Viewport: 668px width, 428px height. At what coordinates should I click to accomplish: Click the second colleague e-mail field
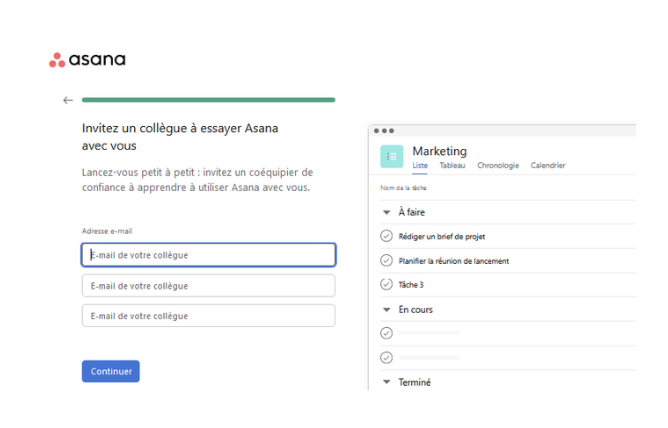point(208,286)
